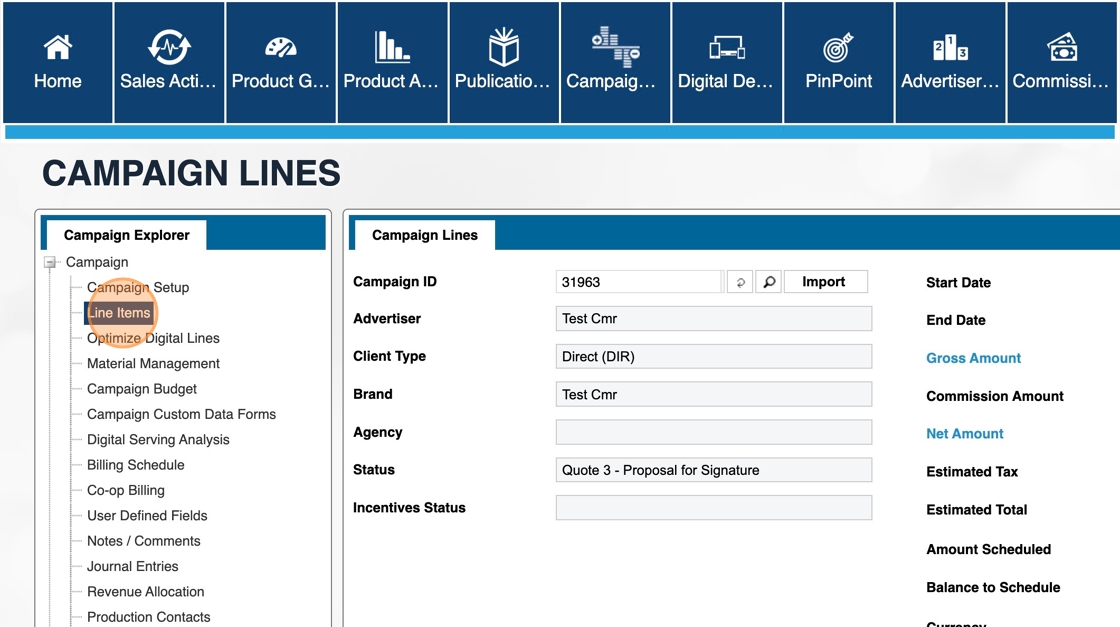Viewport: 1120px width, 627px height.
Task: Open Material Management
Action: (x=153, y=363)
